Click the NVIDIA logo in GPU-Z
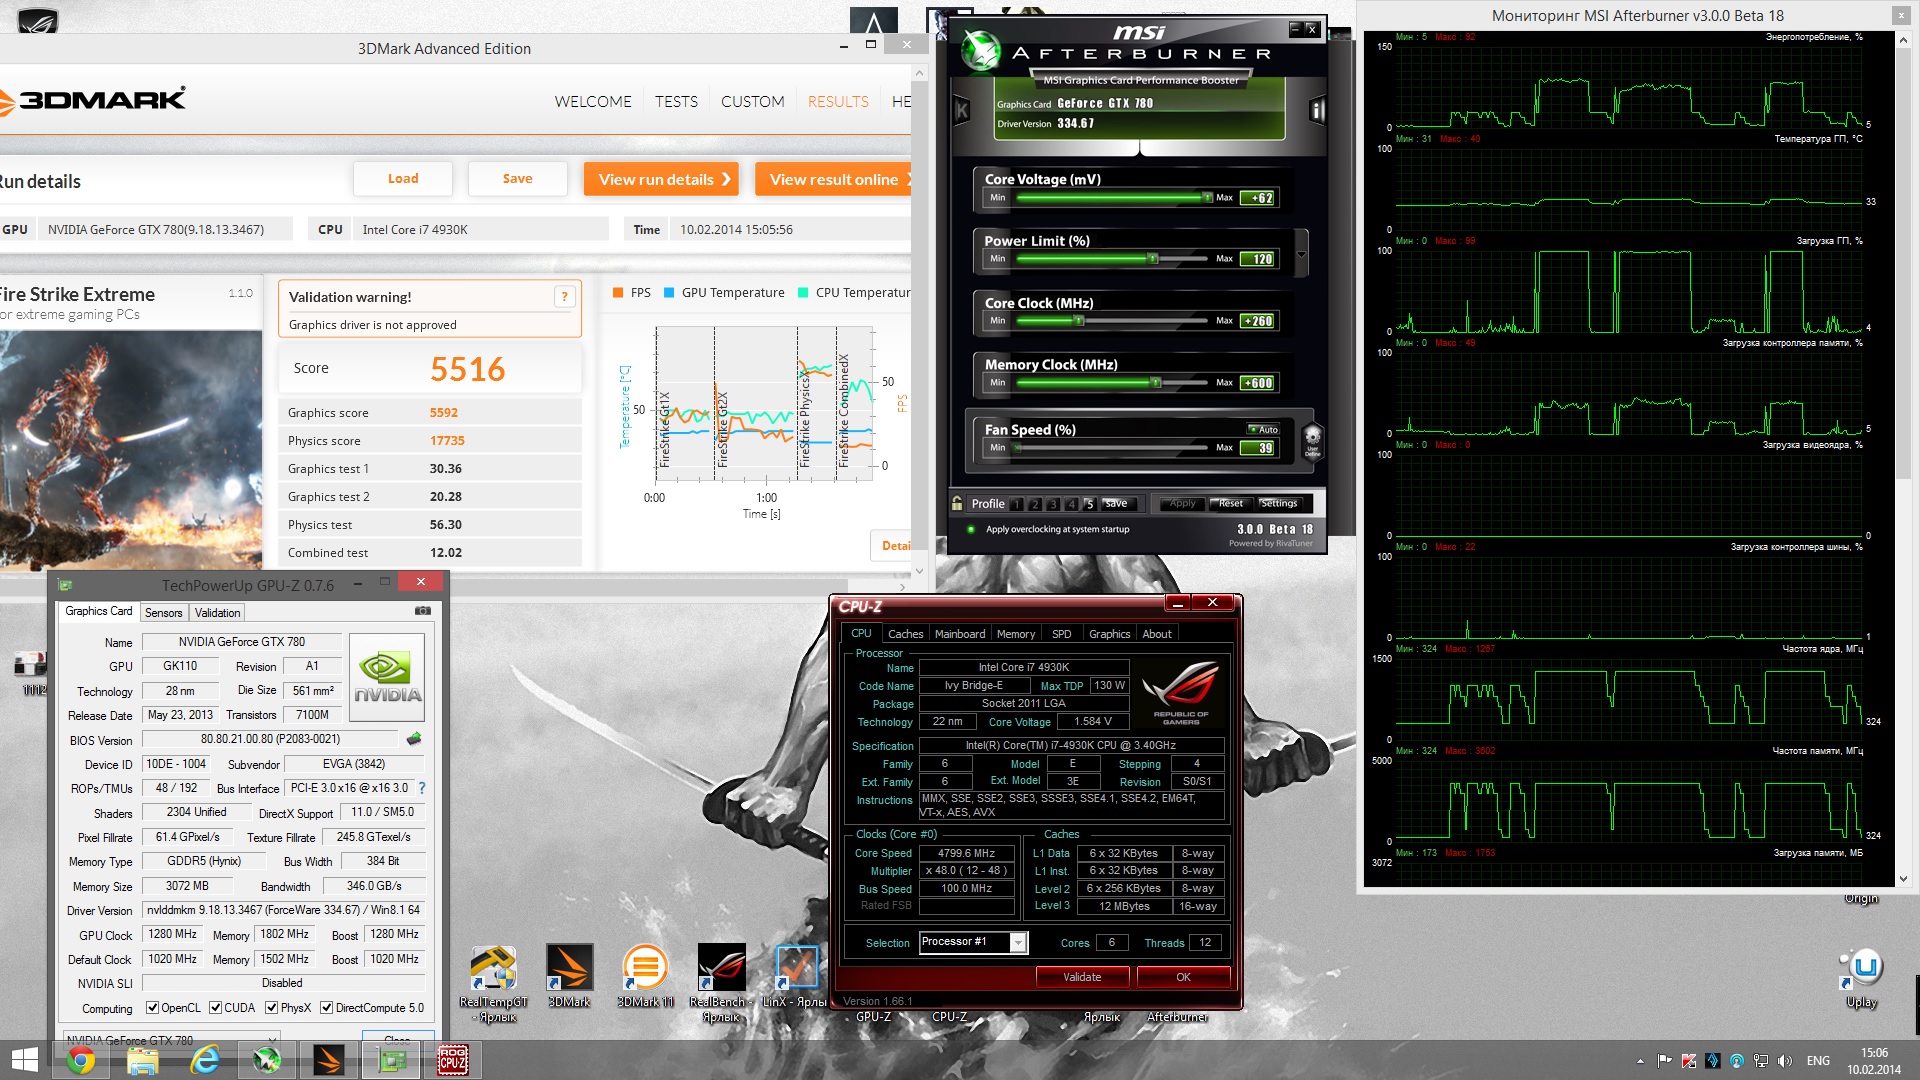Image resolution: width=1920 pixels, height=1080 pixels. 387,677
